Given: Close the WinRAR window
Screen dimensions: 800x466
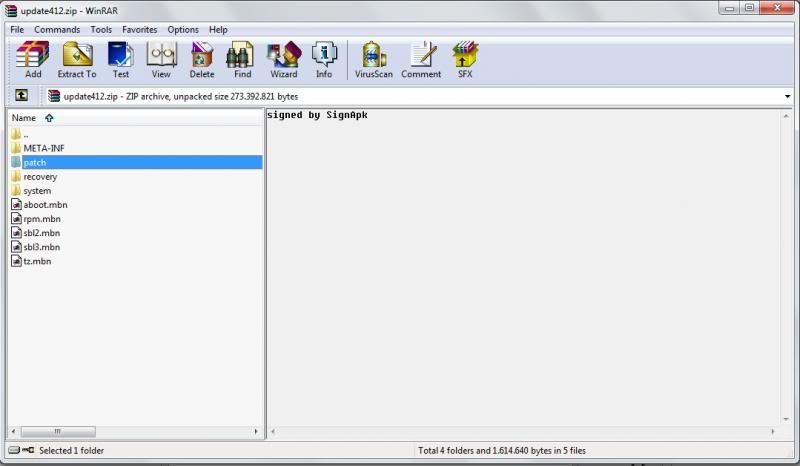Looking at the screenshot, I should coord(777,8).
